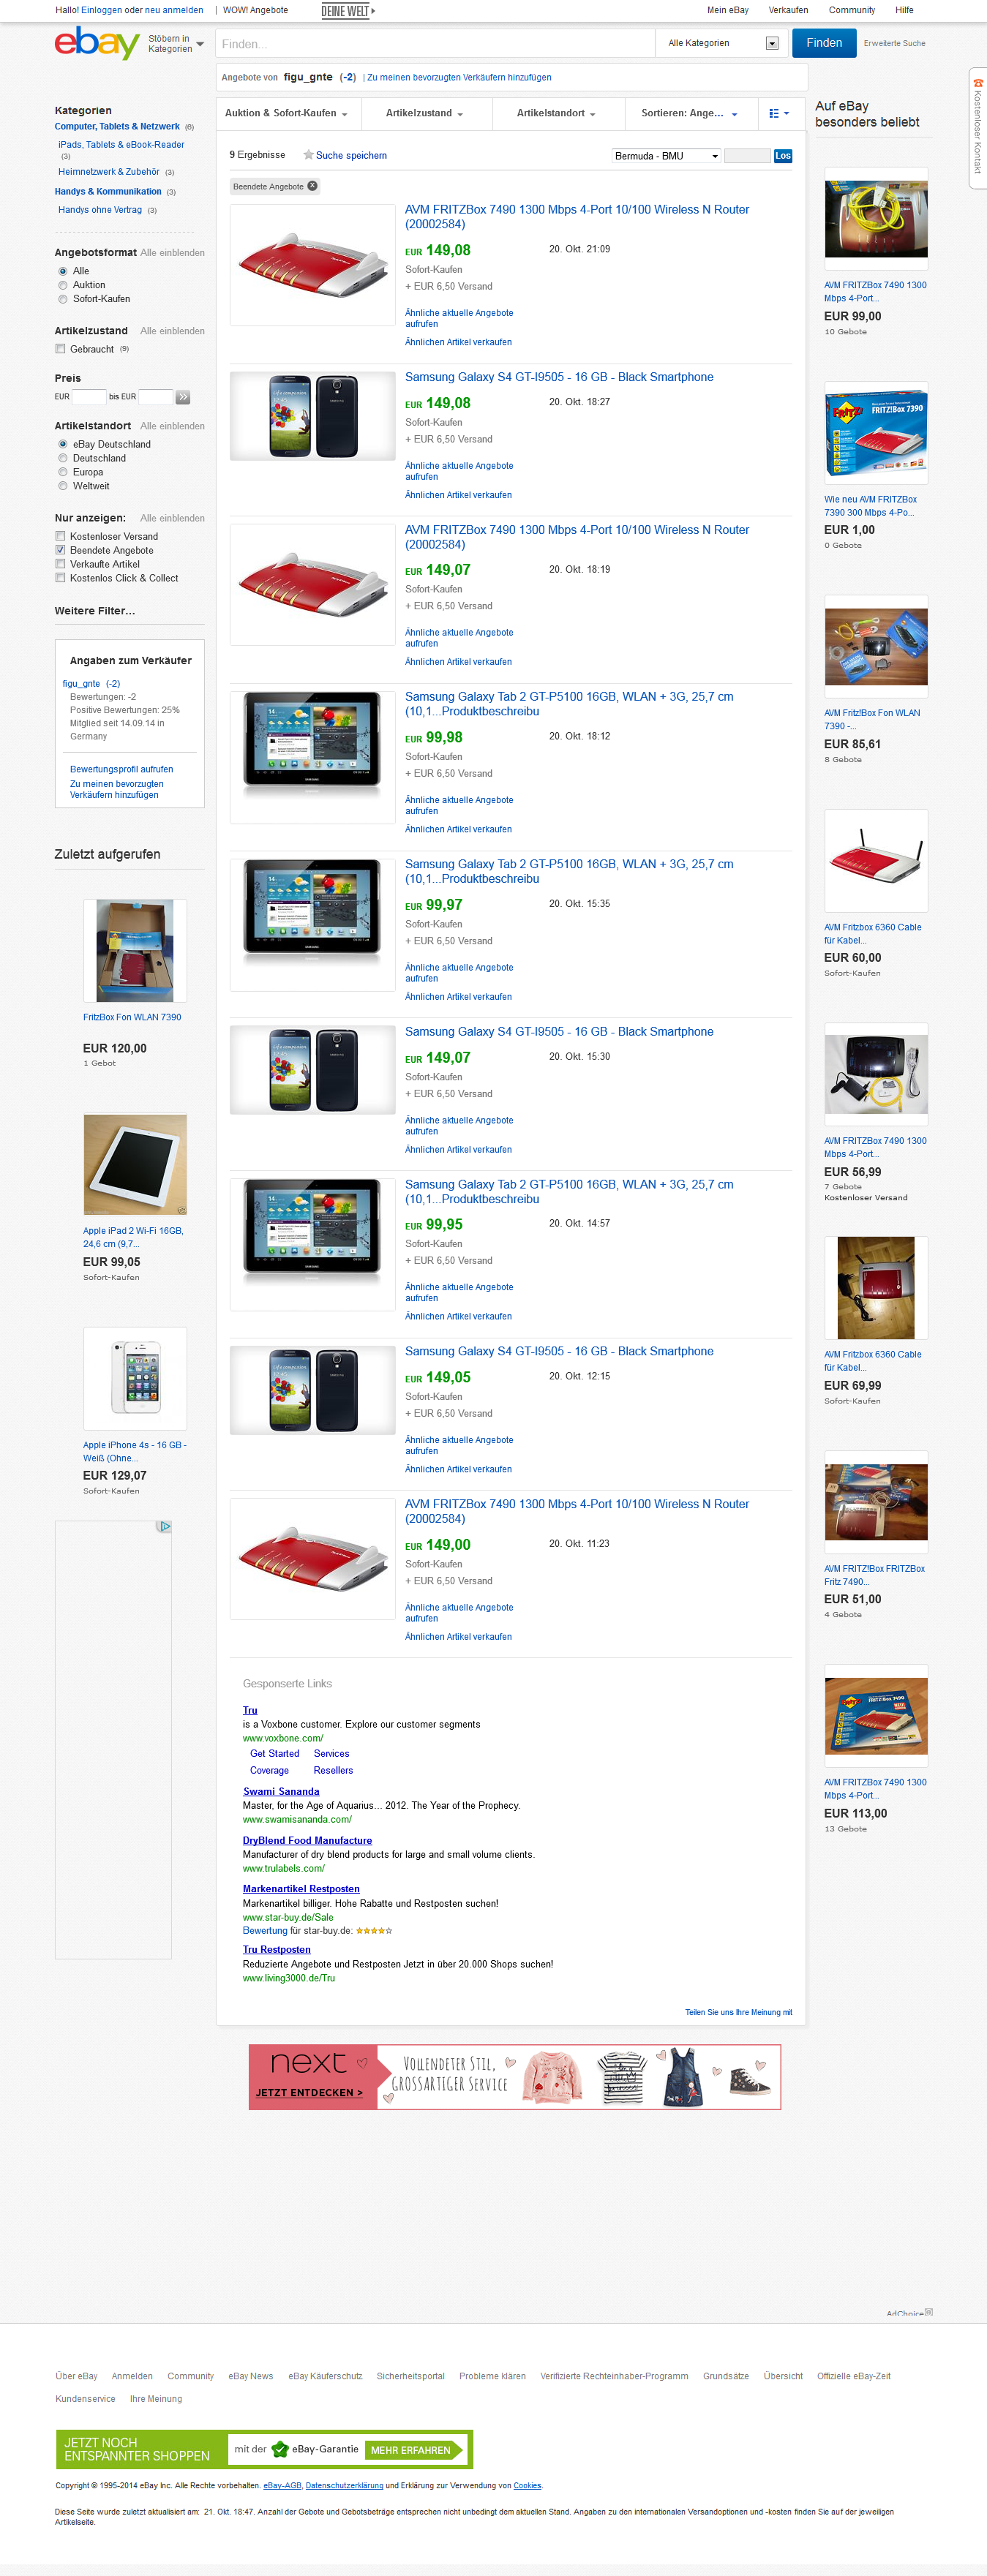Open the list view options icon
Image resolution: width=987 pixels, height=2576 pixels.
[779, 114]
